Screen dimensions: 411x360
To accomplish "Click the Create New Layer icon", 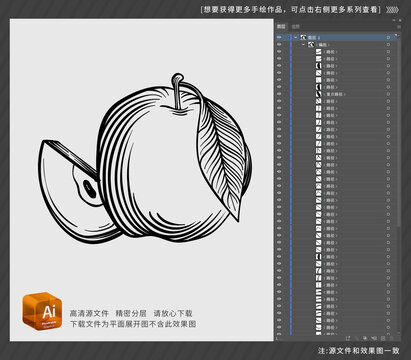I will coord(383,338).
